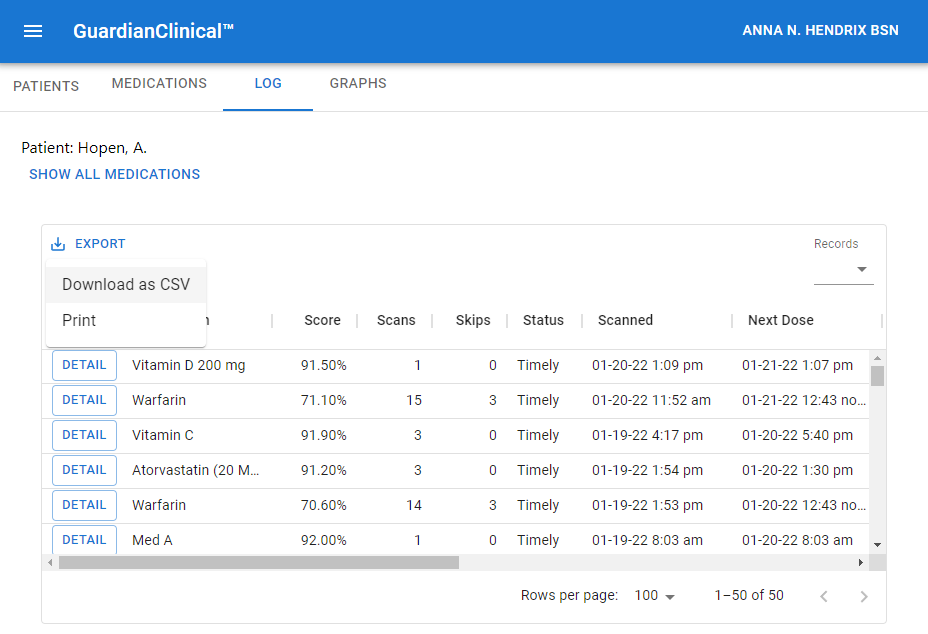The width and height of the screenshot is (928, 634).
Task: Expand the Rows per page selector
Action: coord(655,596)
